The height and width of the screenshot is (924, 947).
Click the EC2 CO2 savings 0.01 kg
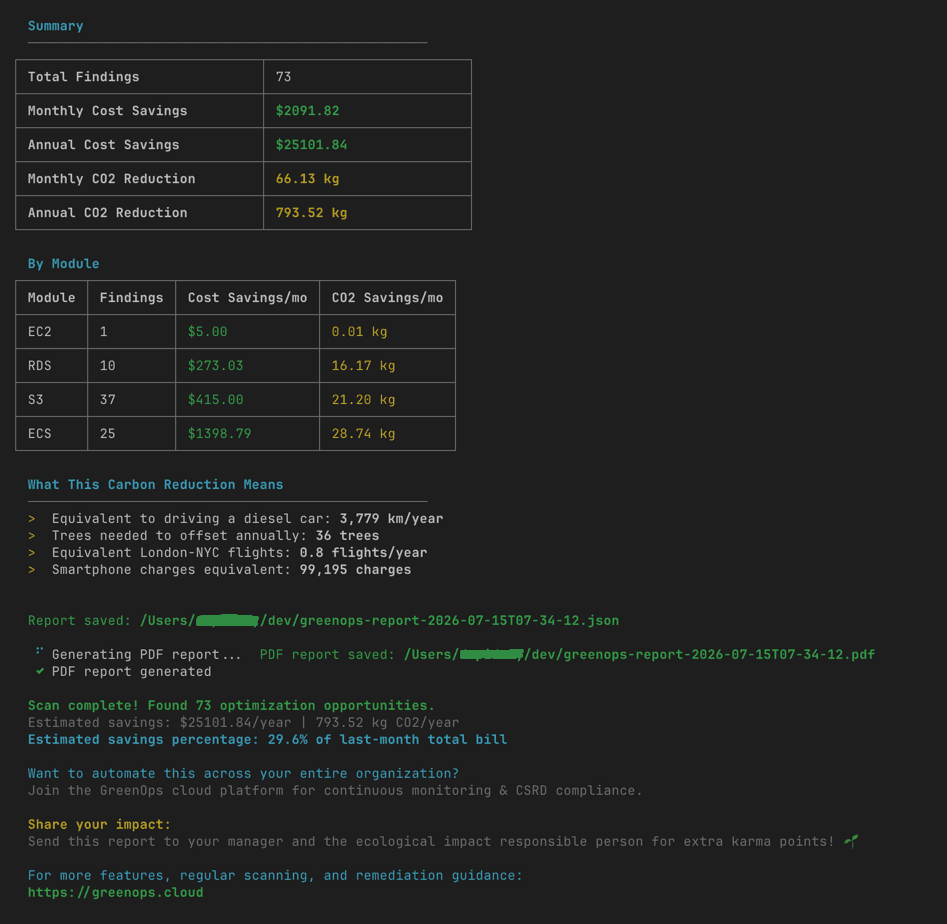359,332
